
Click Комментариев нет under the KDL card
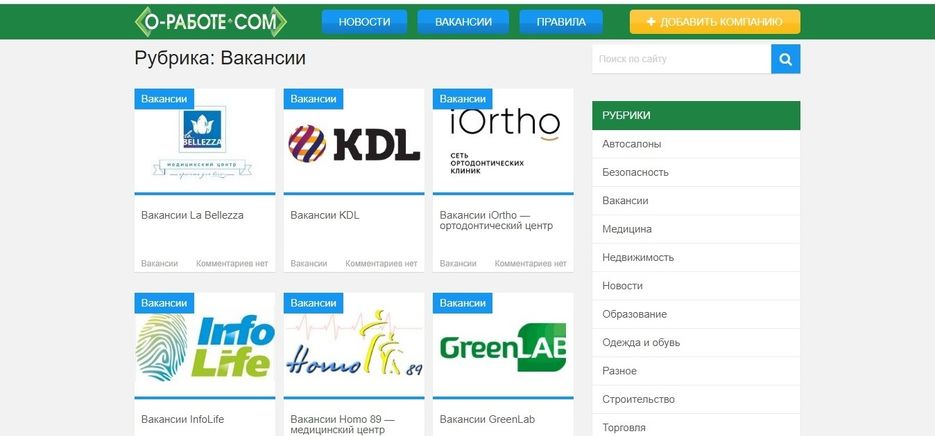point(381,264)
